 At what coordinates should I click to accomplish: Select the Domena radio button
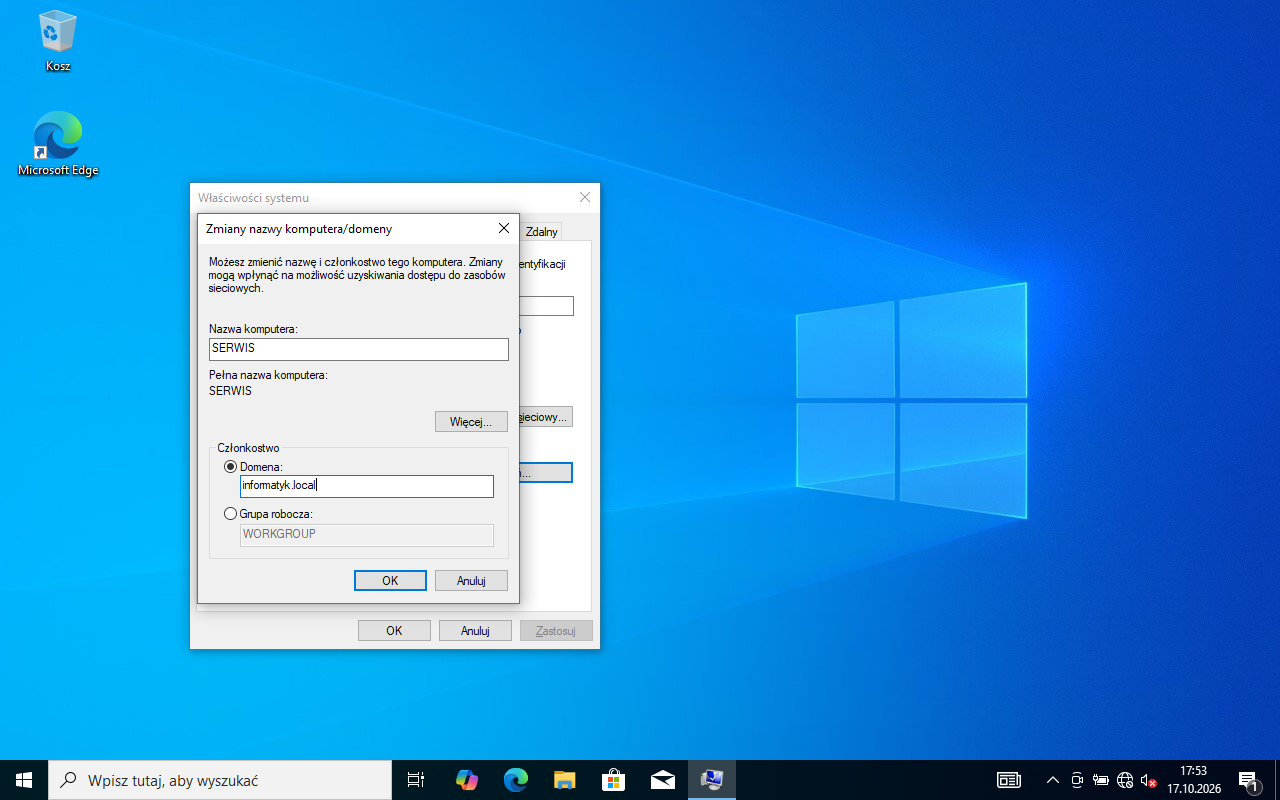point(231,467)
